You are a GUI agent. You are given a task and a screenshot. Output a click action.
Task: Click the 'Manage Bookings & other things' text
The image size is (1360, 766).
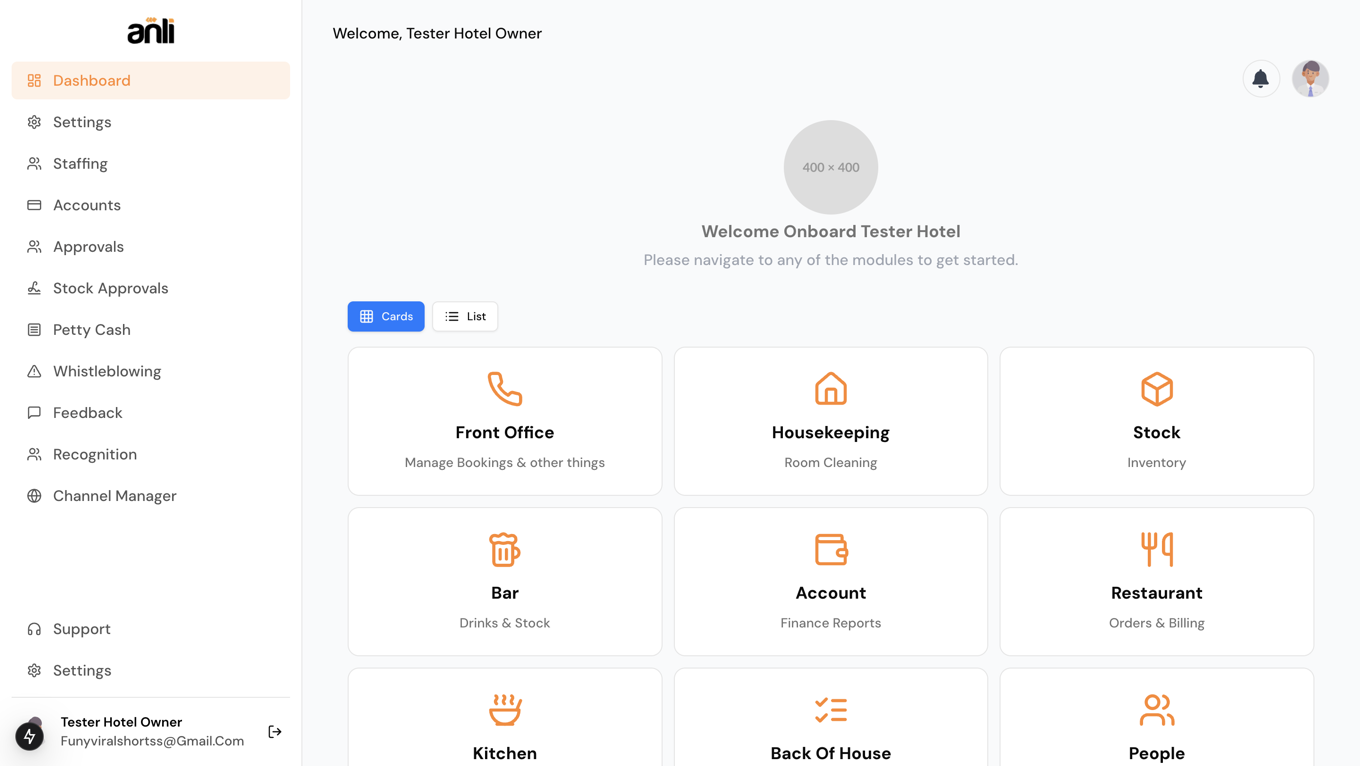pos(505,463)
